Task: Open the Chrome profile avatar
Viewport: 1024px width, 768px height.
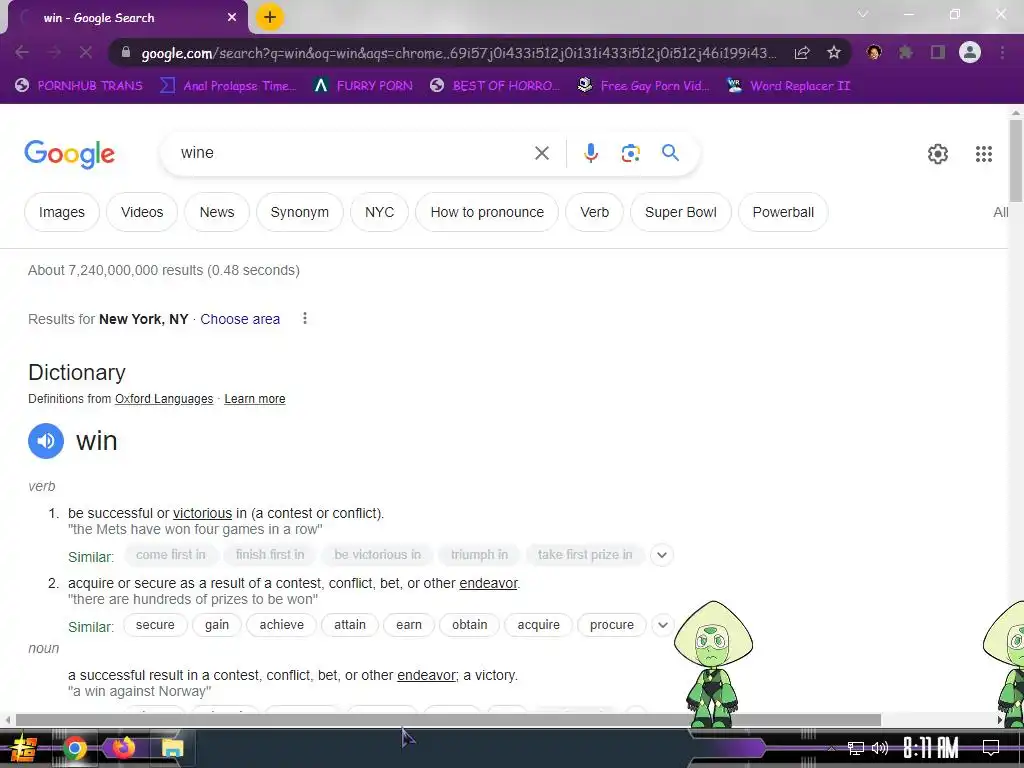Action: click(x=970, y=52)
